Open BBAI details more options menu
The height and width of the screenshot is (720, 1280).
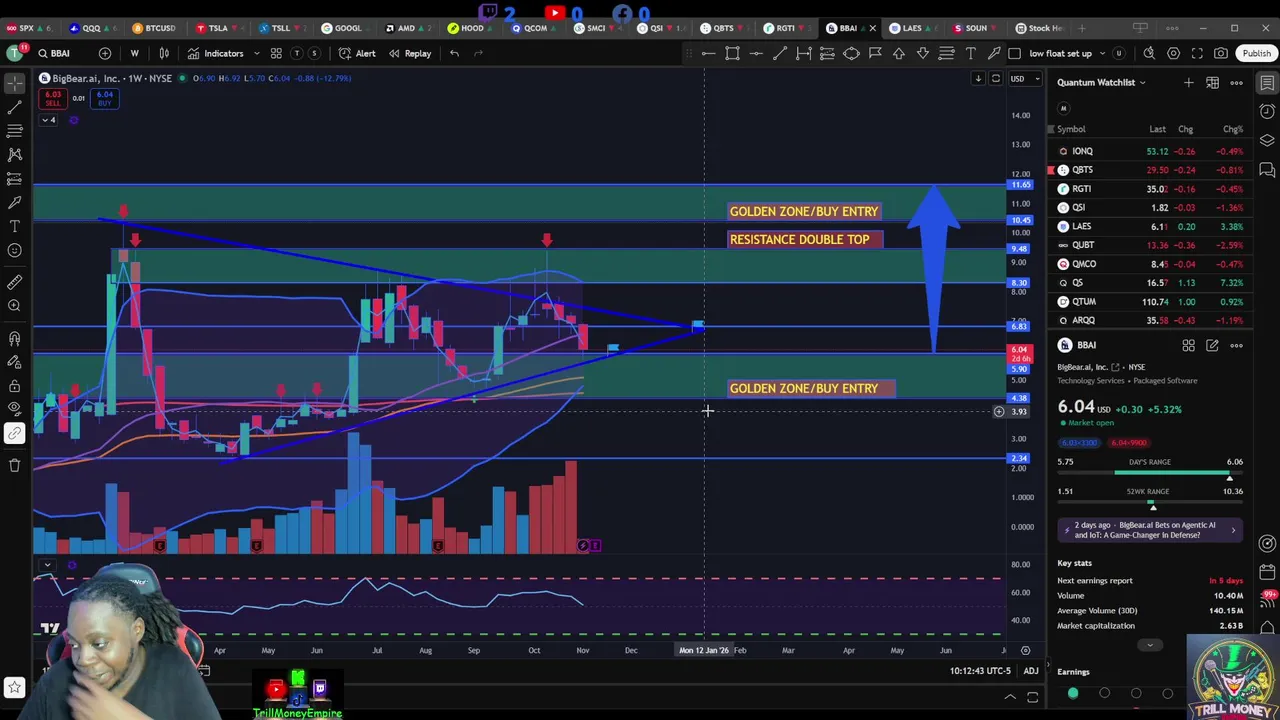coord(1237,345)
